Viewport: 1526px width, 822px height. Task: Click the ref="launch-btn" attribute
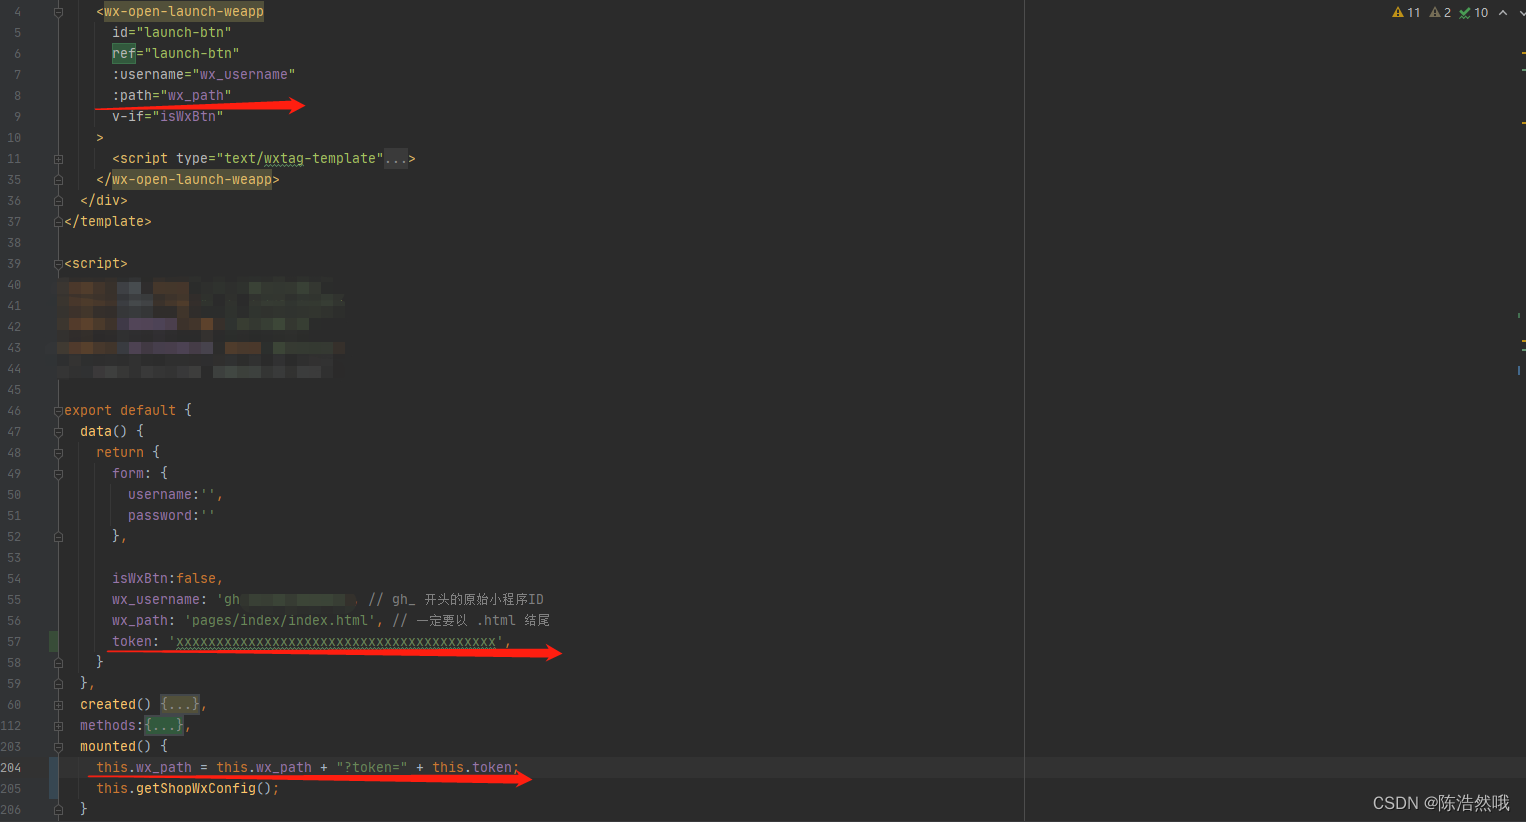coord(176,54)
